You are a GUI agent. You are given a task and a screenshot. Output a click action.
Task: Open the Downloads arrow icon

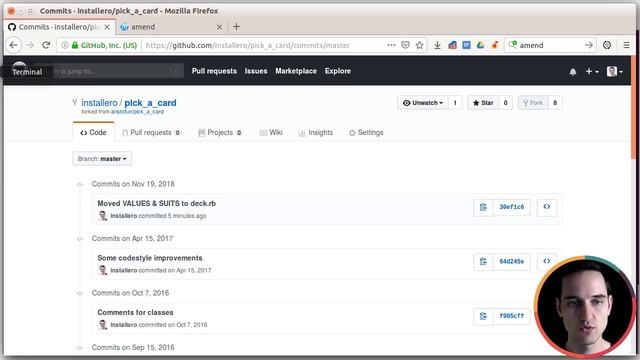437,45
